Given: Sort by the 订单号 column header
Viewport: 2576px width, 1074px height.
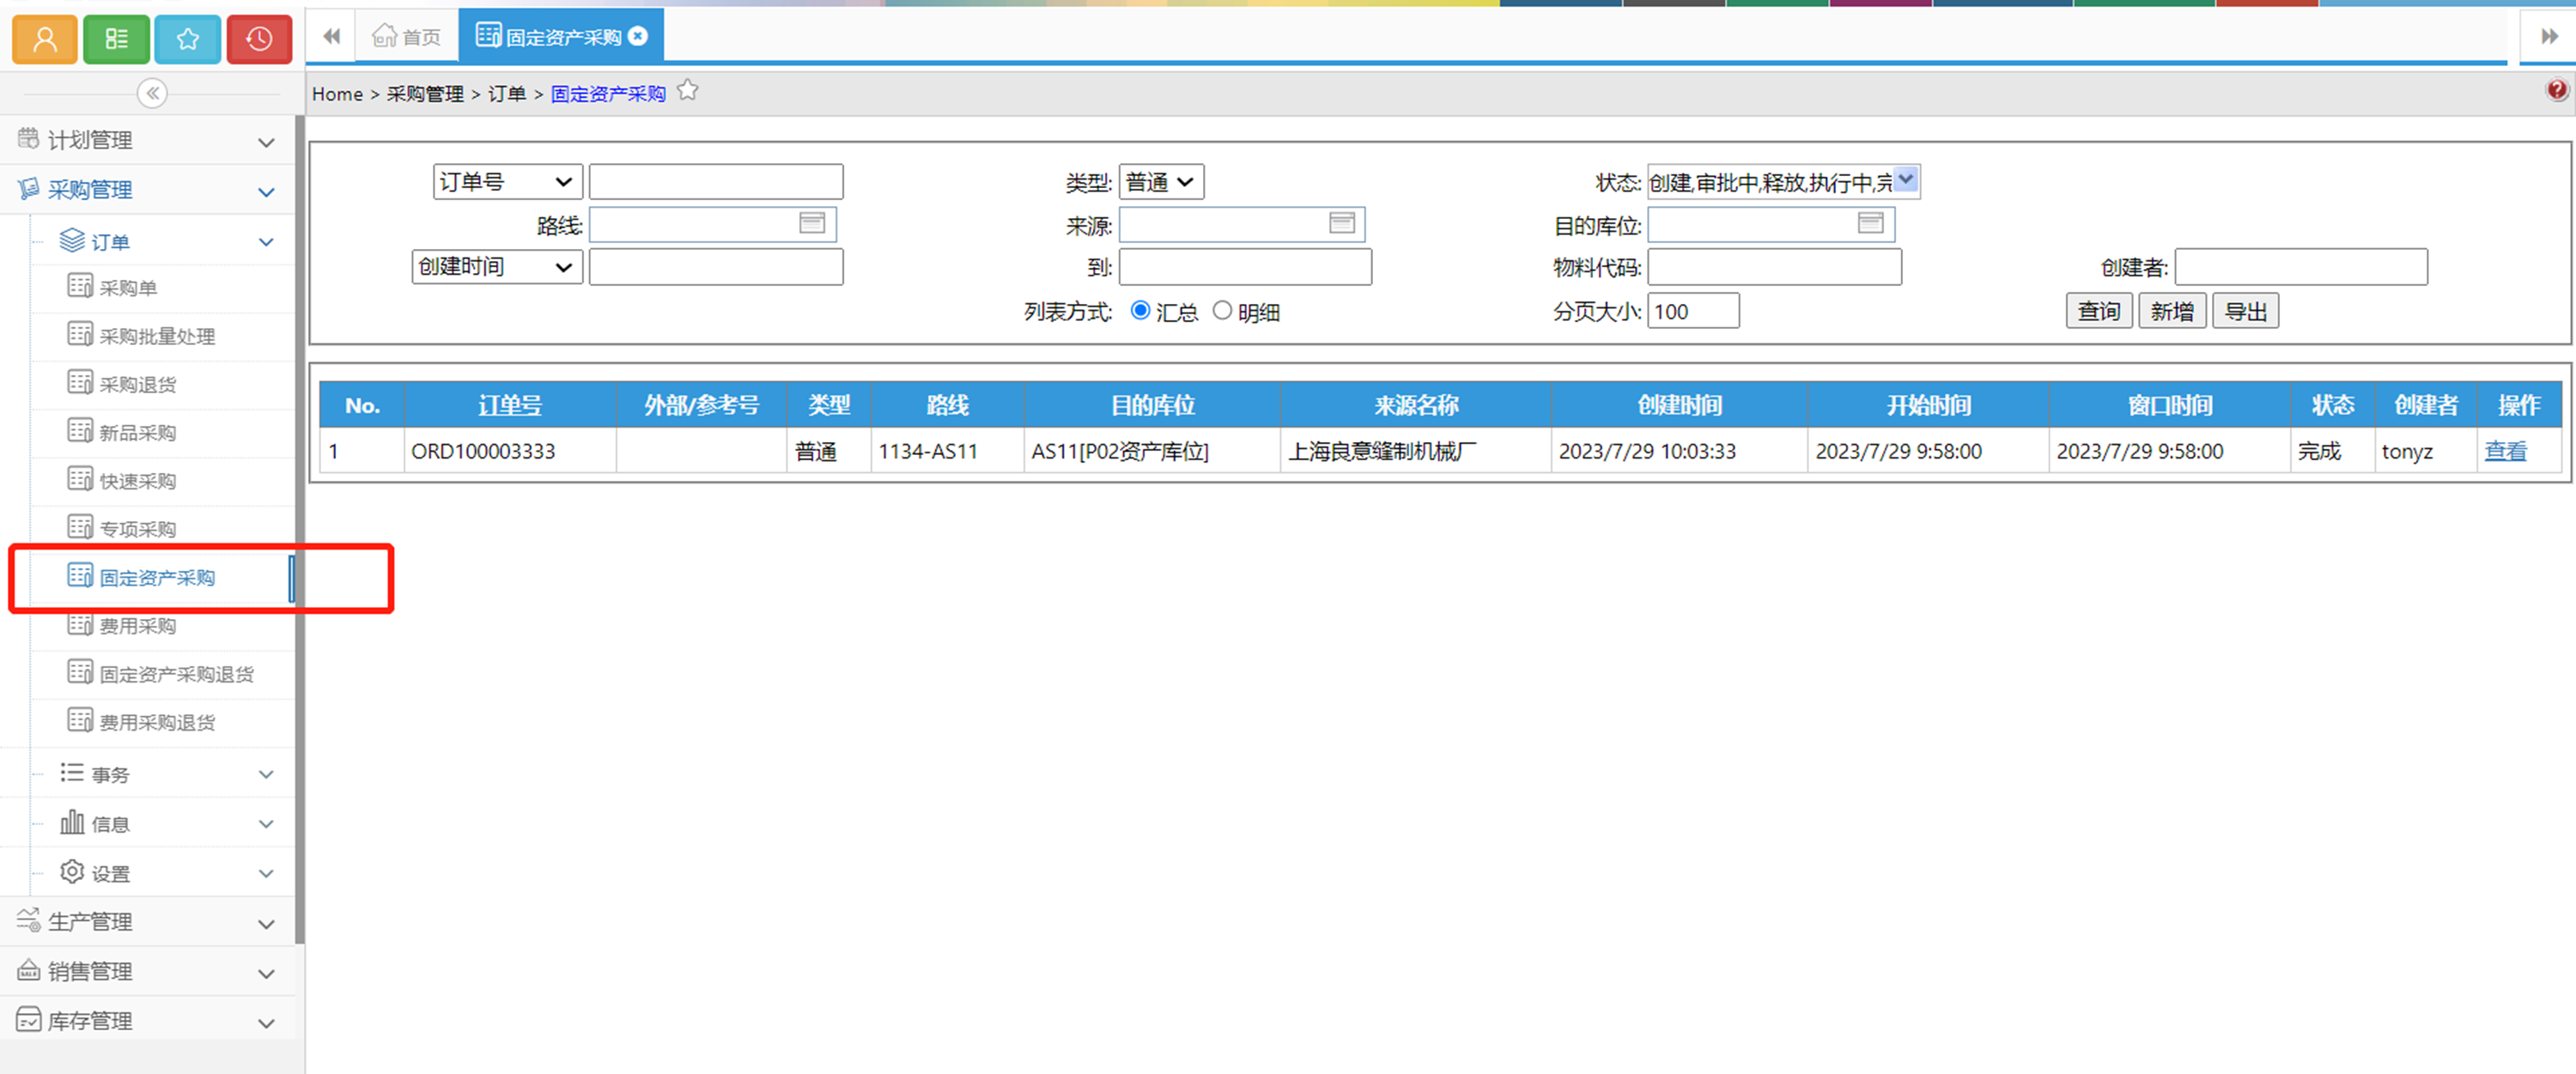Looking at the screenshot, I should point(510,405).
